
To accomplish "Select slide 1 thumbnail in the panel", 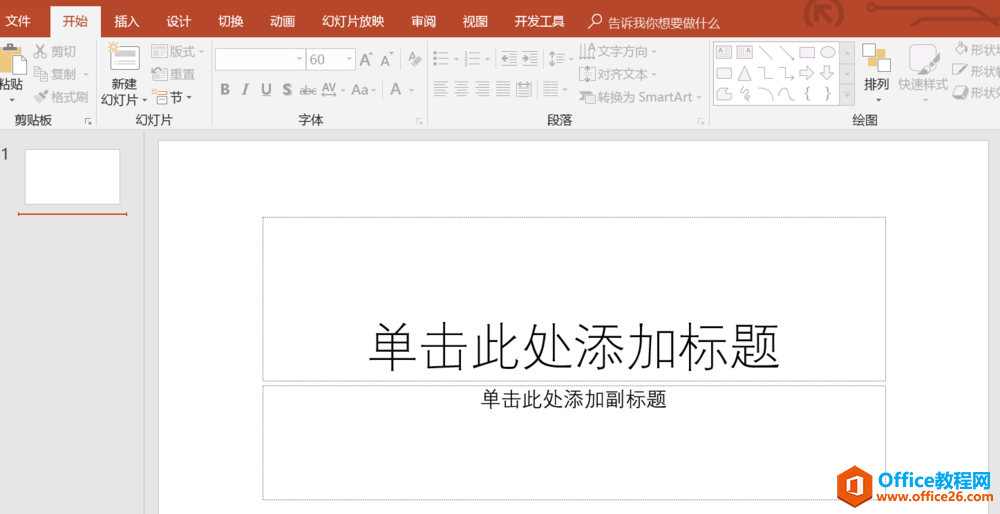I will click(72, 177).
